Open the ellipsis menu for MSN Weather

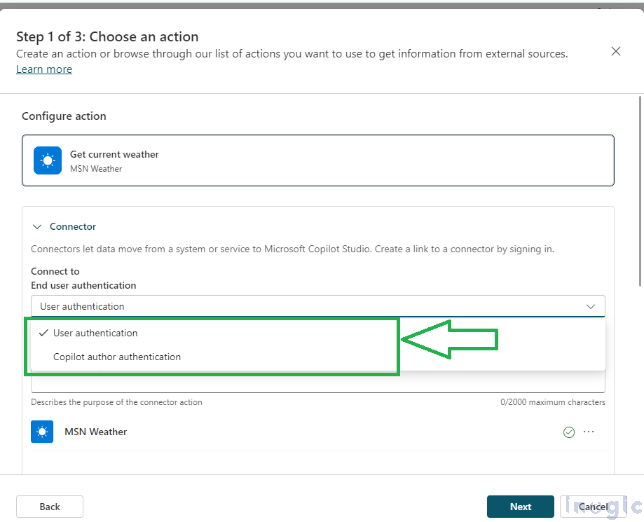[589, 432]
